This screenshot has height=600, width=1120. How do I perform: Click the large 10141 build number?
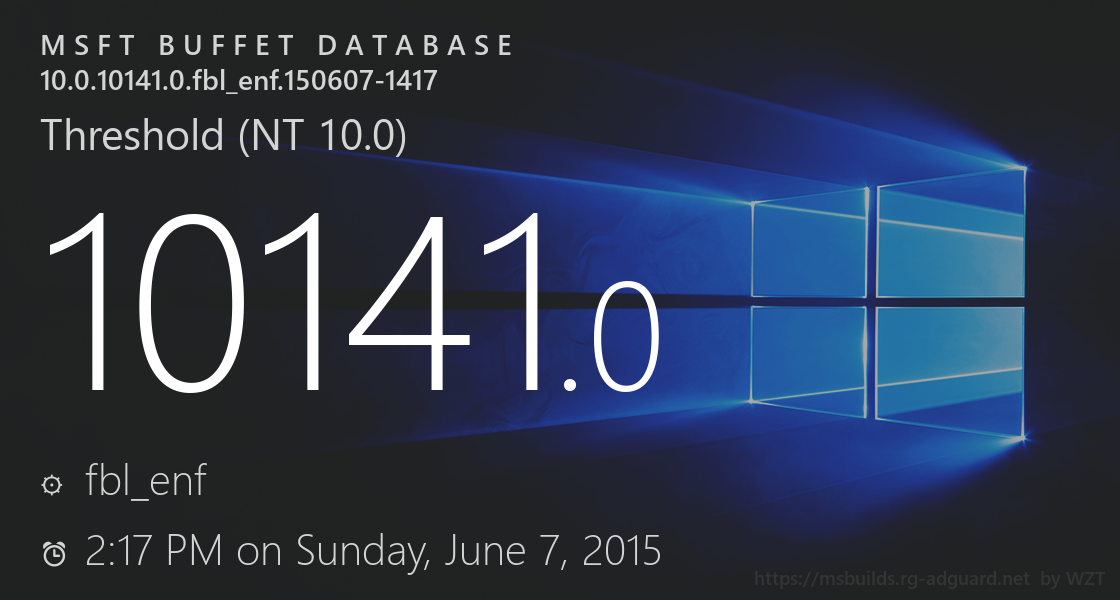pyautogui.click(x=290, y=300)
